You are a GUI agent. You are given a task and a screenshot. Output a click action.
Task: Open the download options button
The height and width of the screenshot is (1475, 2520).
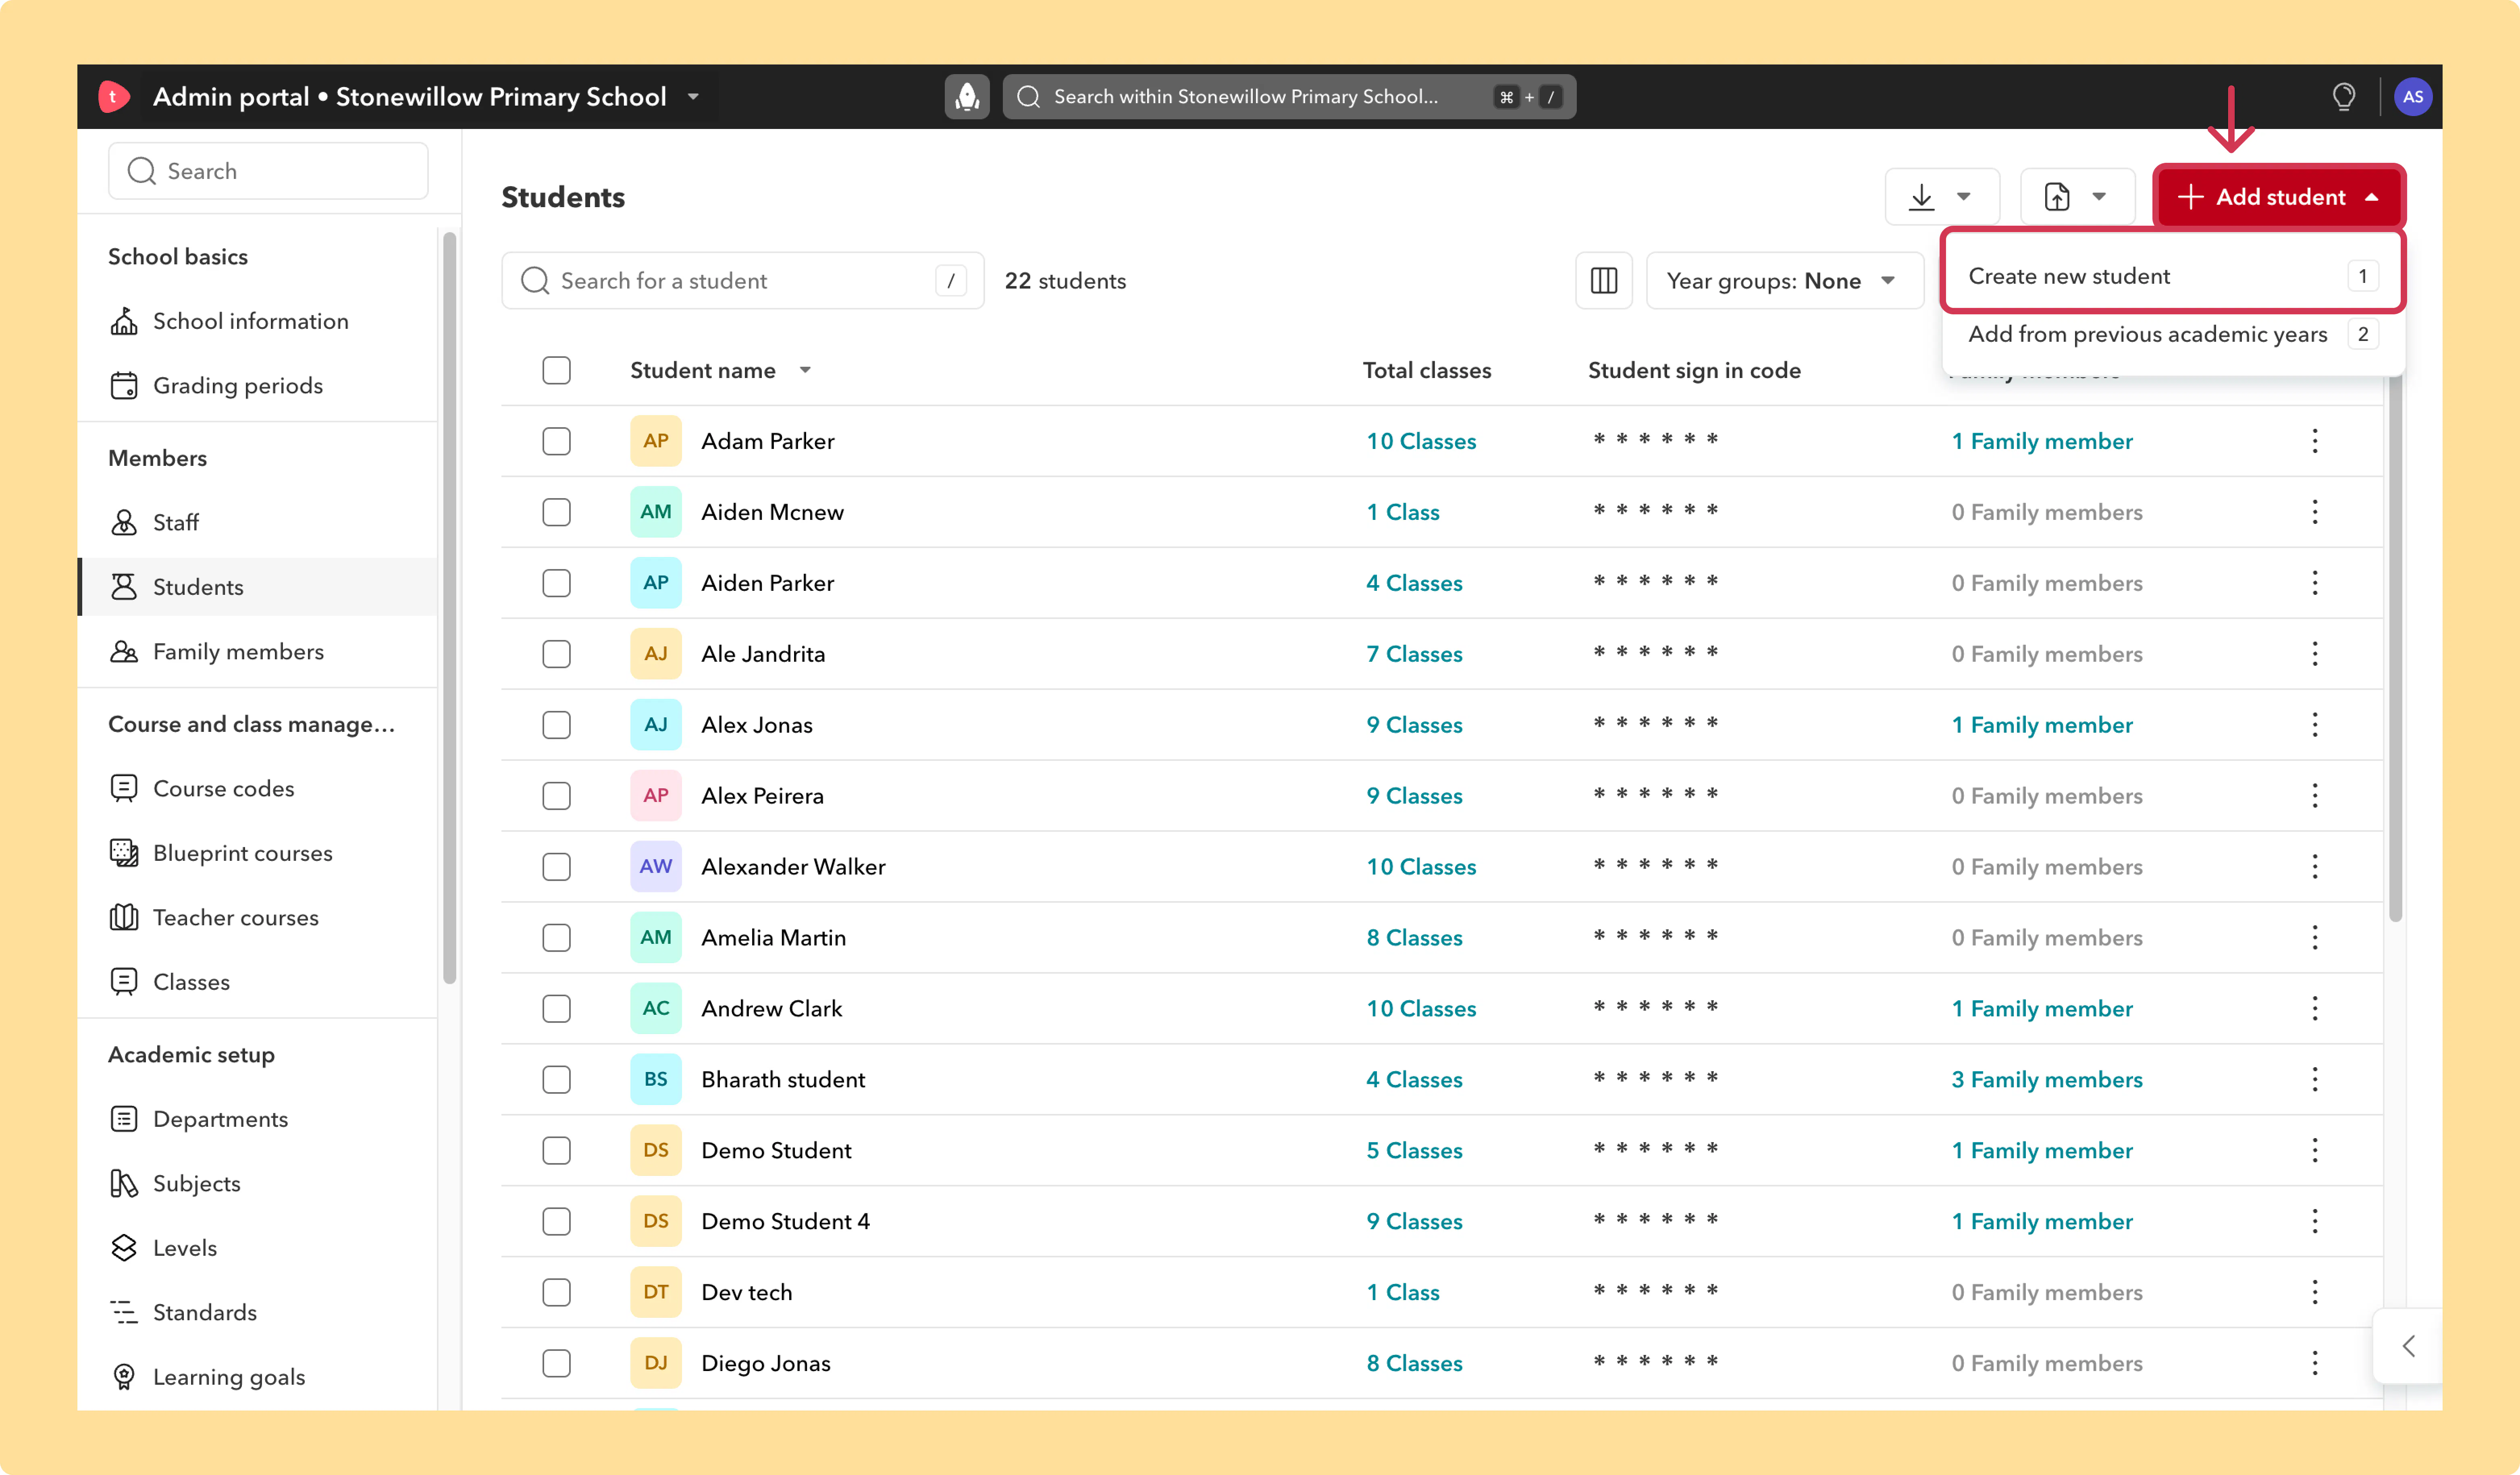click(1941, 197)
